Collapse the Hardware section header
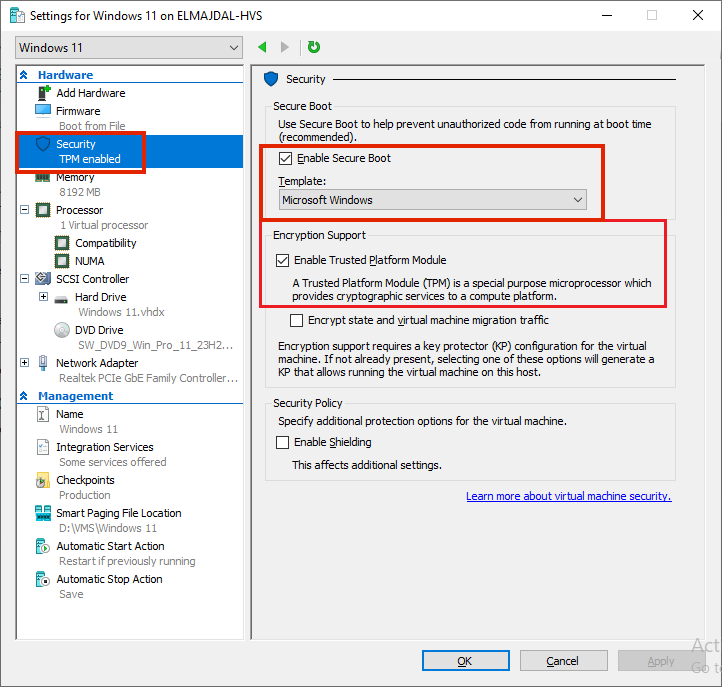The image size is (722, 687). pyautogui.click(x=24, y=75)
